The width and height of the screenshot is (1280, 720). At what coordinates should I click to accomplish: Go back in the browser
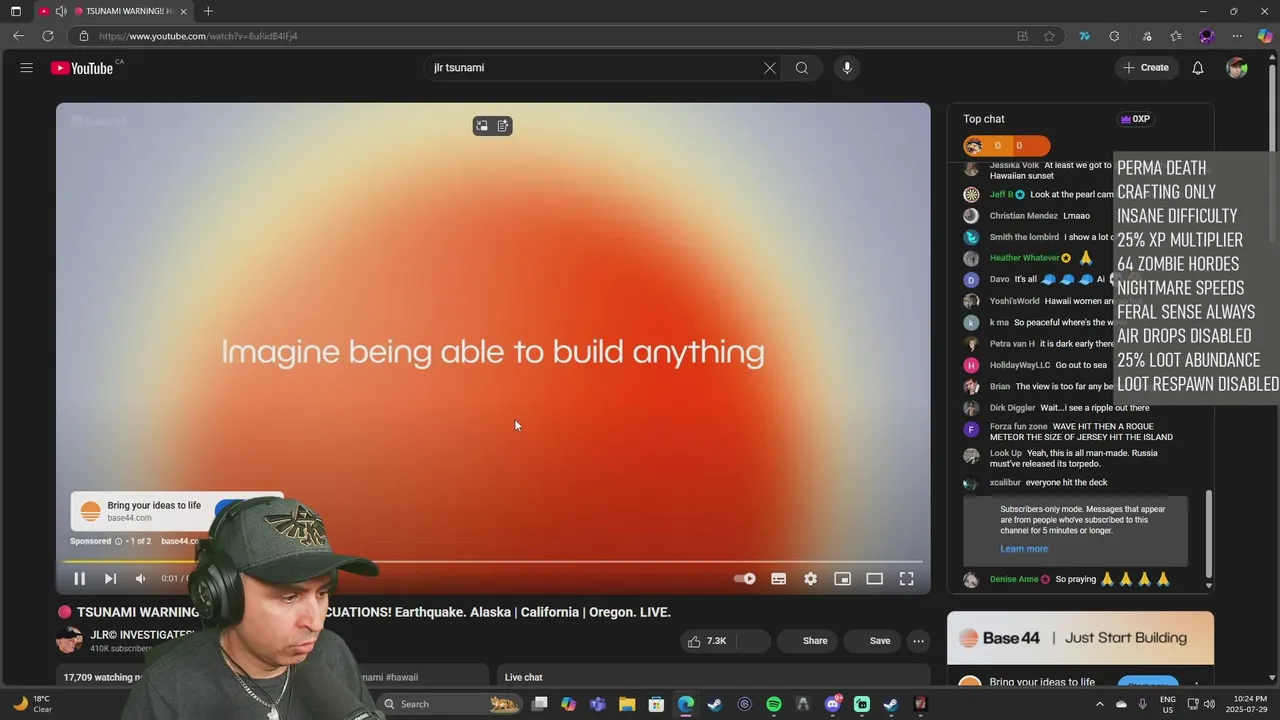pyautogui.click(x=18, y=36)
